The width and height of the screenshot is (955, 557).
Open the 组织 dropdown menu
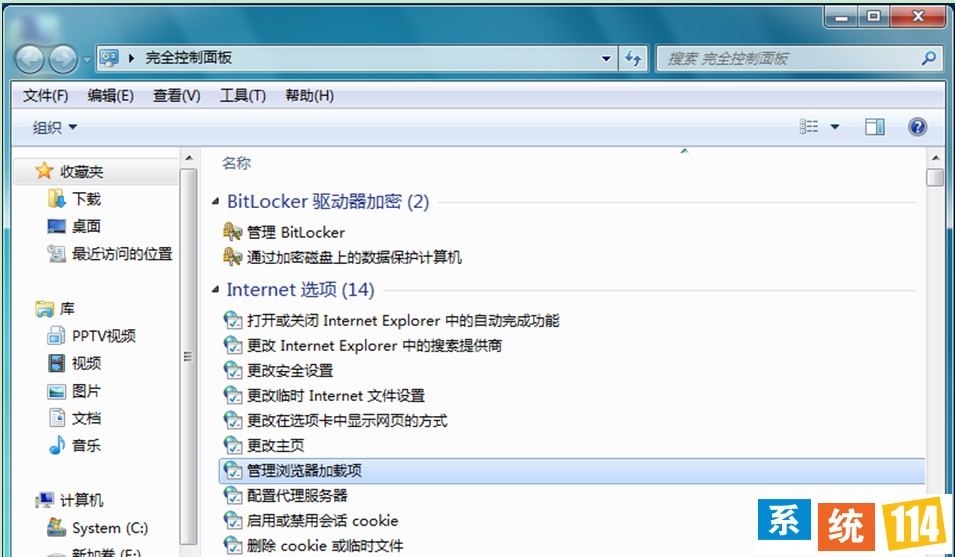54,127
